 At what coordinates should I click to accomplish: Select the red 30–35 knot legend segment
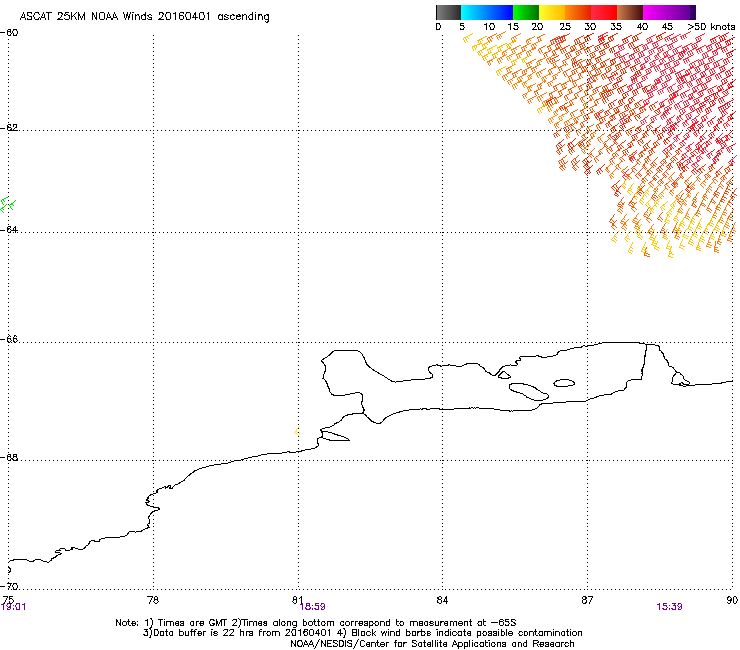(604, 12)
